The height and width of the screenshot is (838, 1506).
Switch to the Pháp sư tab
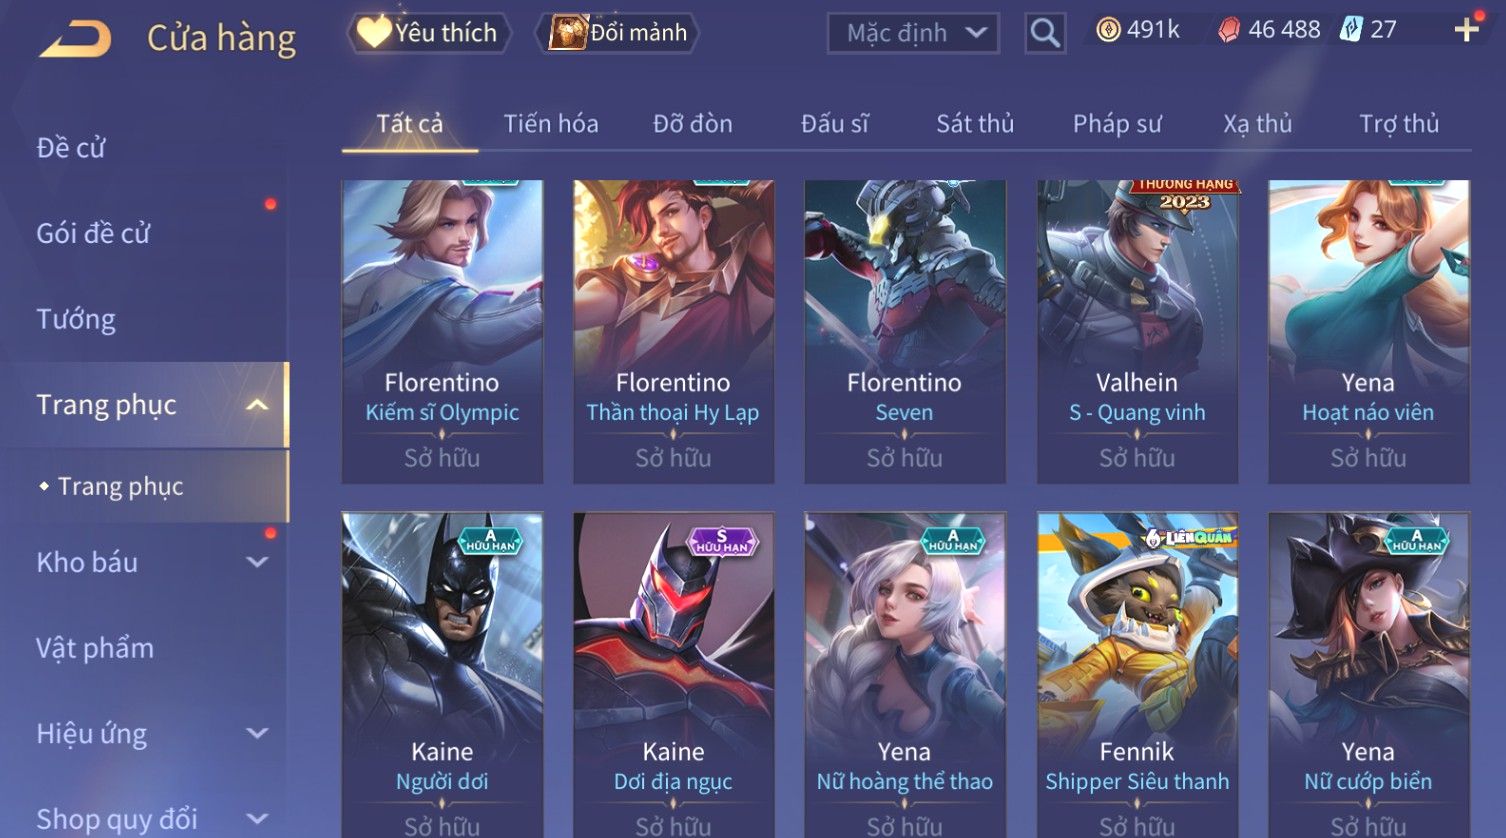pyautogui.click(x=1117, y=124)
